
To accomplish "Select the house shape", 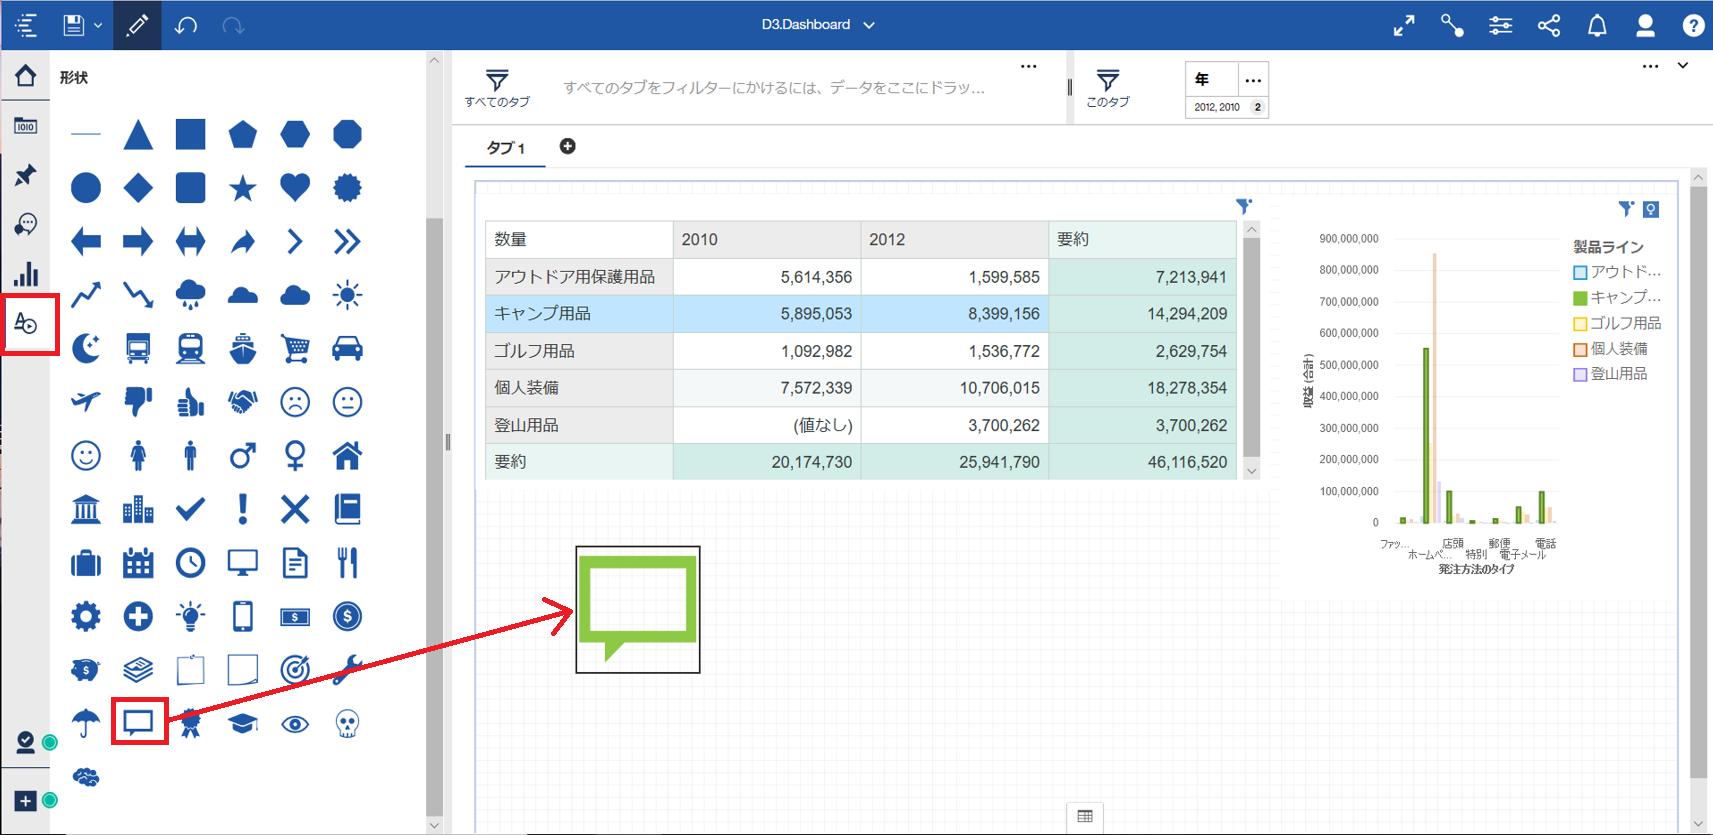I will tap(347, 456).
